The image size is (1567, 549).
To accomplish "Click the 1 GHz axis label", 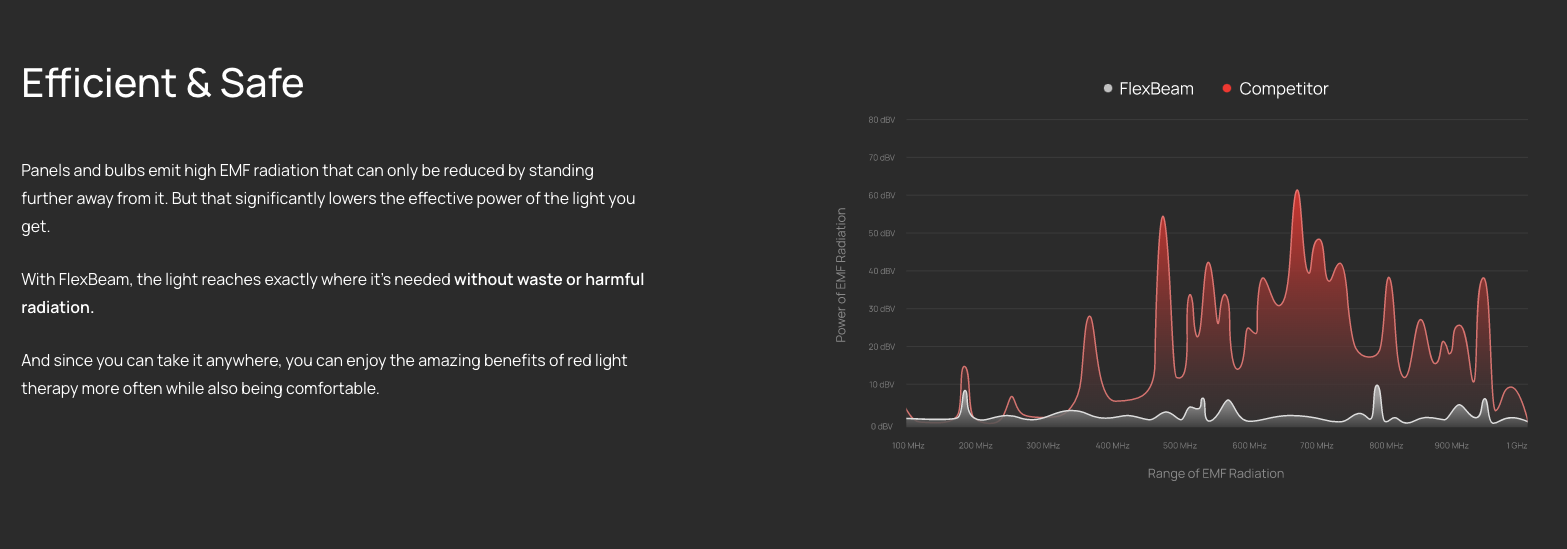I will [1518, 446].
